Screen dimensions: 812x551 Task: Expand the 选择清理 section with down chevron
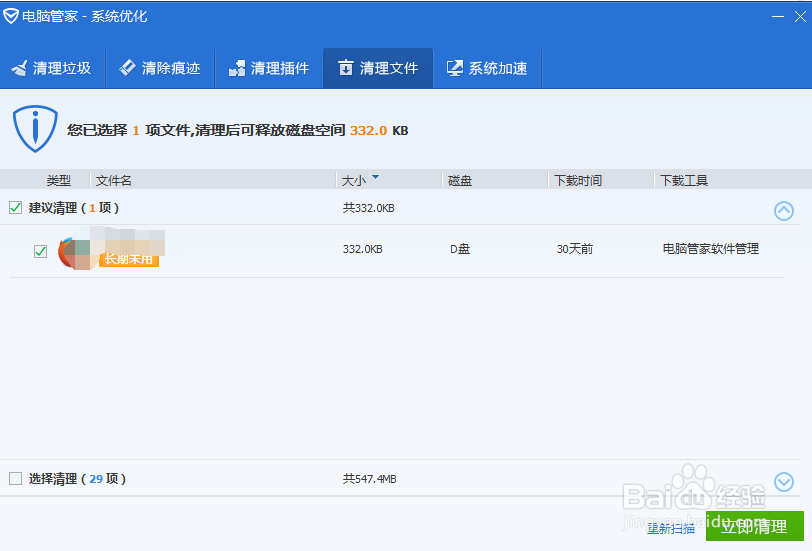(x=784, y=482)
